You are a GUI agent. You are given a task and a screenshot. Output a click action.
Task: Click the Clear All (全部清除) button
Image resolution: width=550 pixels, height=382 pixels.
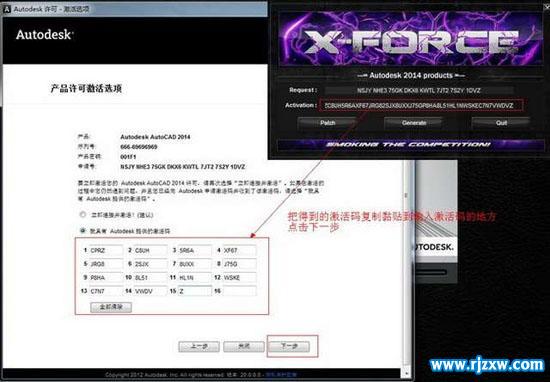point(111,307)
